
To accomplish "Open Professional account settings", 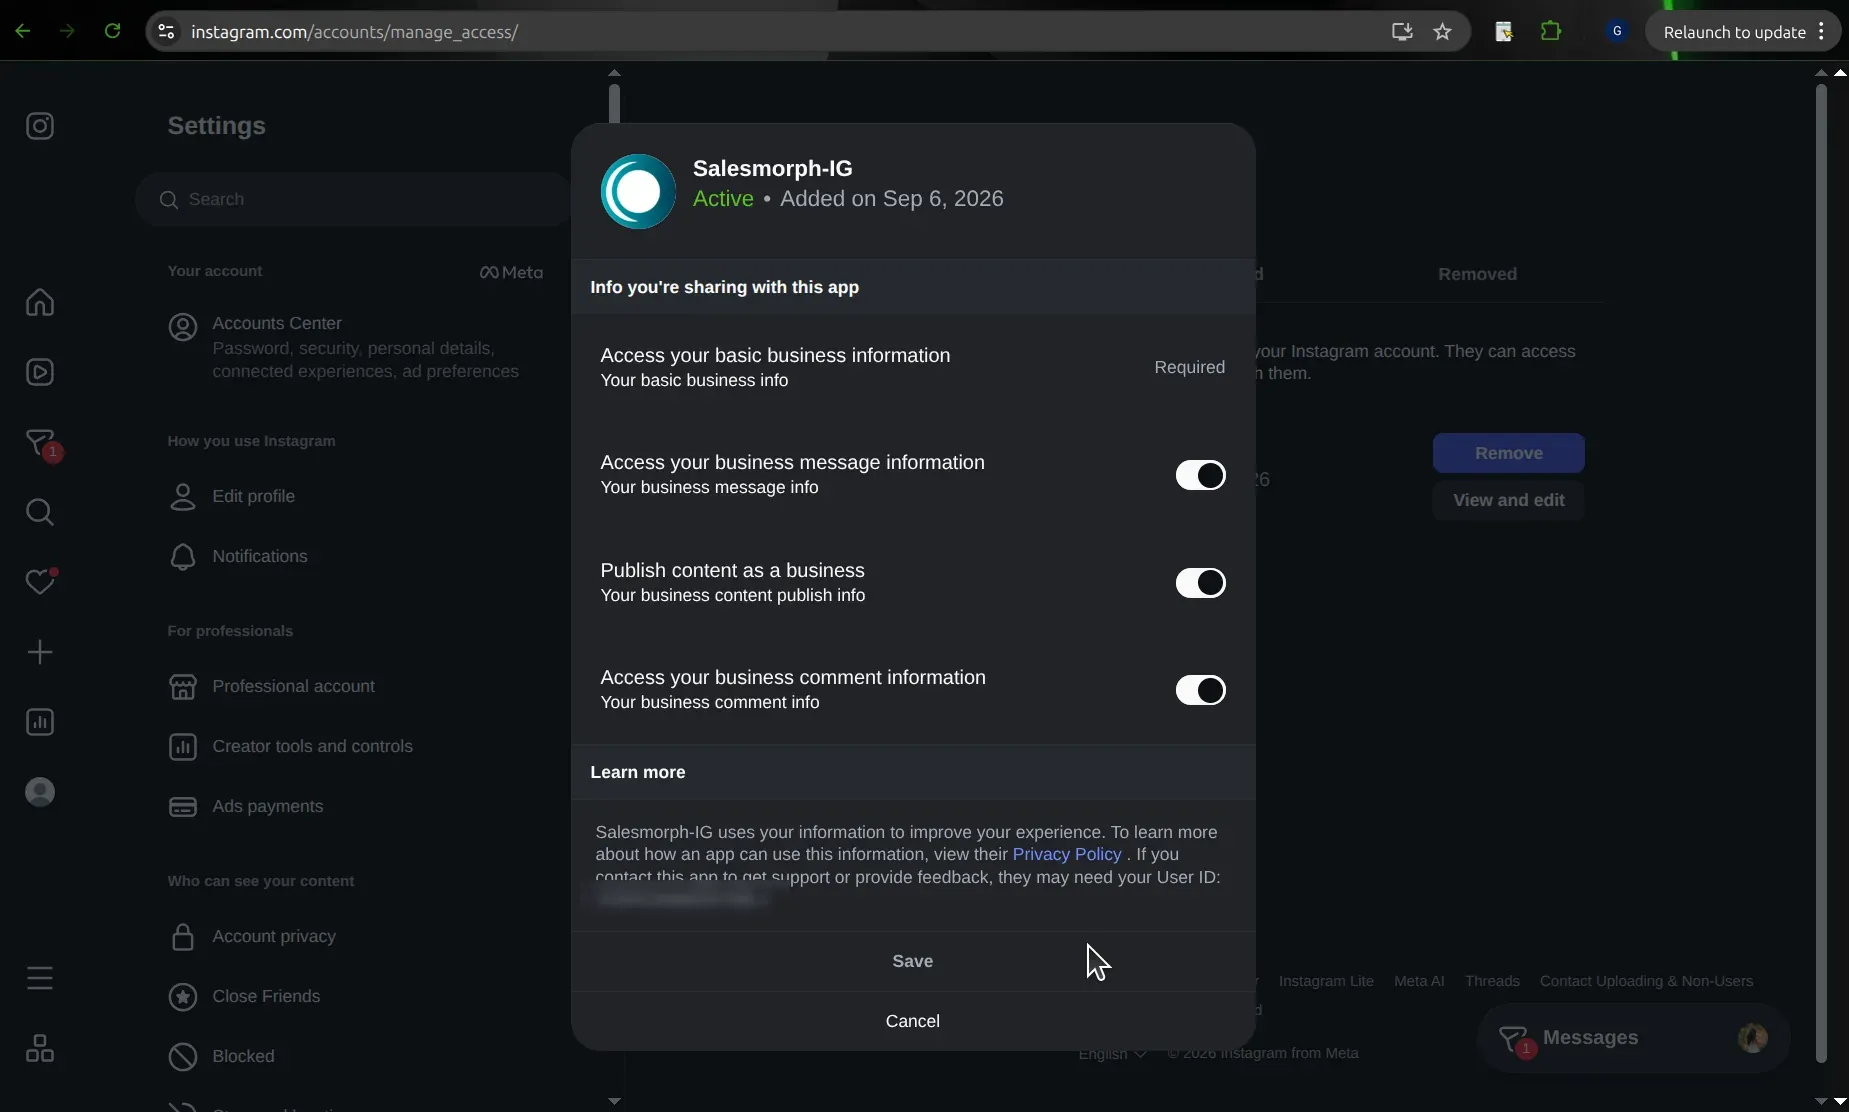I will pos(355,686).
